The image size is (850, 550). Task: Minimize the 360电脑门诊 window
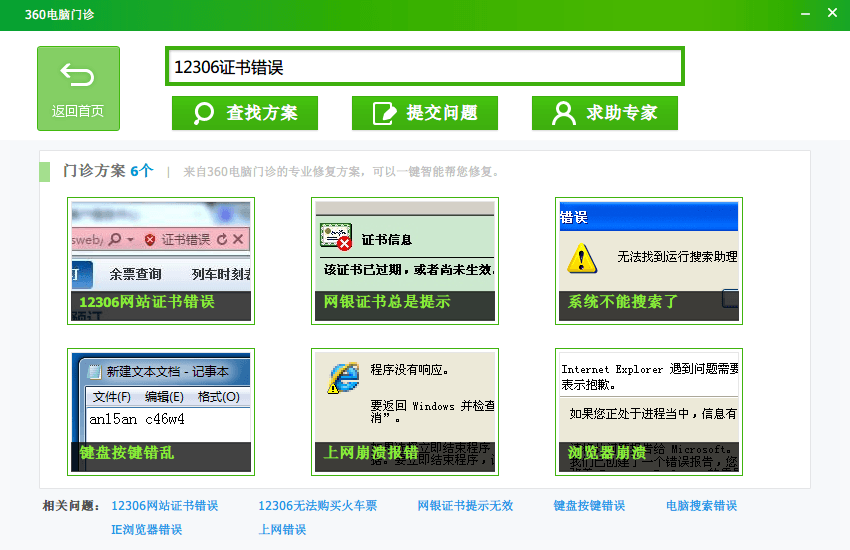click(806, 14)
